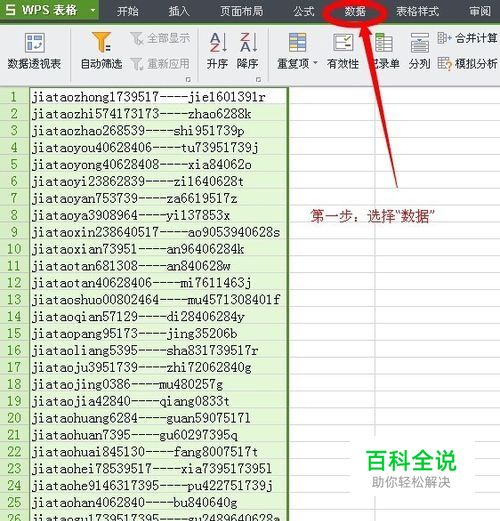500x521 pixels.
Task: Select row header 17
Action: click(x=14, y=367)
